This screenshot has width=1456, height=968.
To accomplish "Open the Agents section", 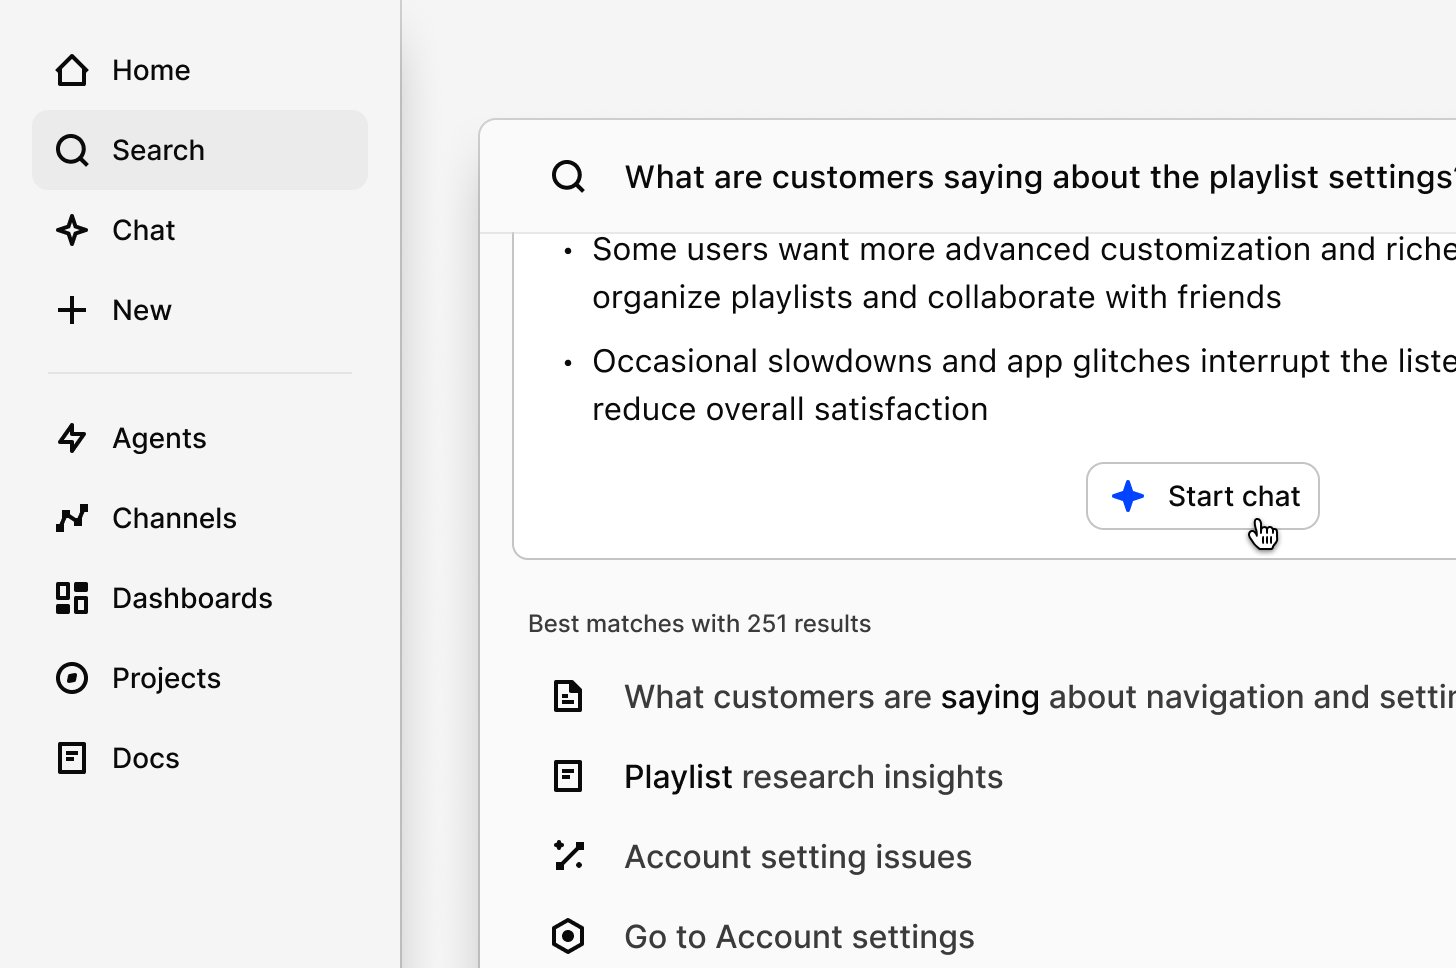I will 200,438.
